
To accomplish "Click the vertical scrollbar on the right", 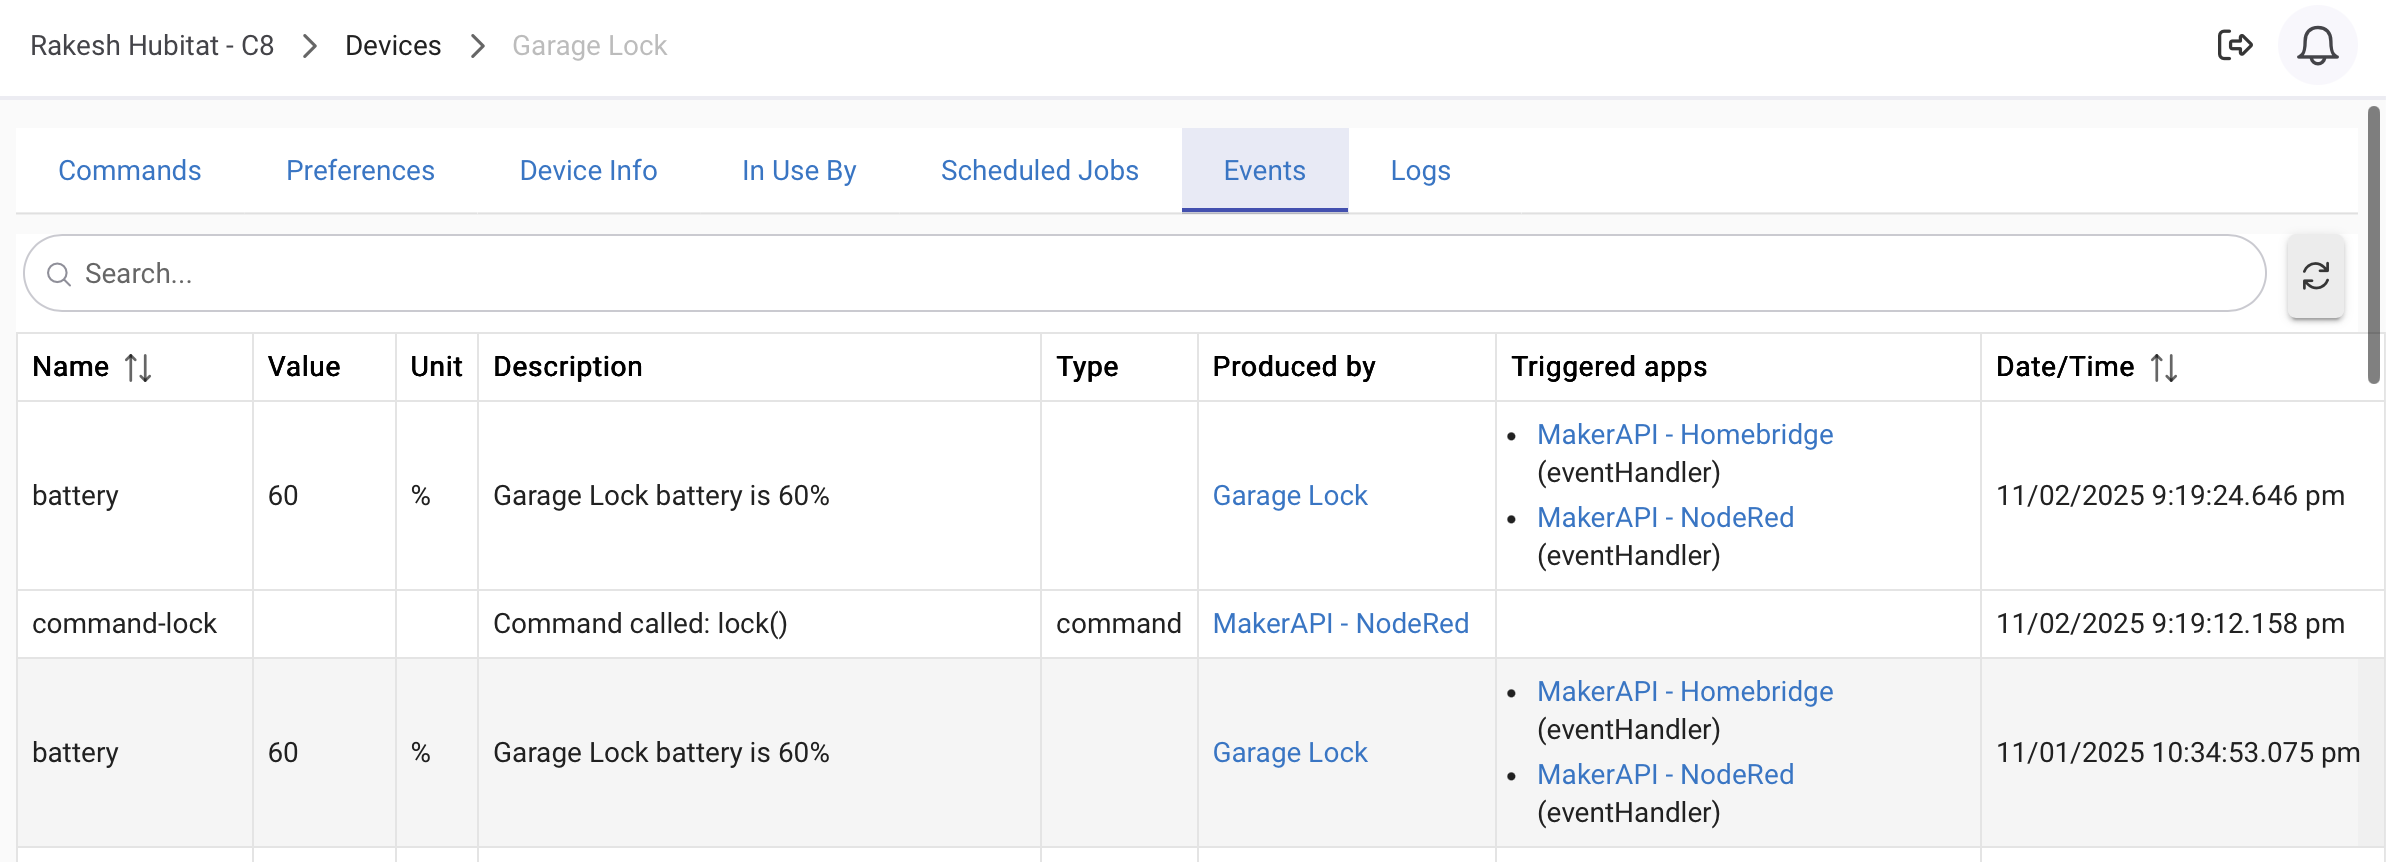I will click(x=2373, y=245).
